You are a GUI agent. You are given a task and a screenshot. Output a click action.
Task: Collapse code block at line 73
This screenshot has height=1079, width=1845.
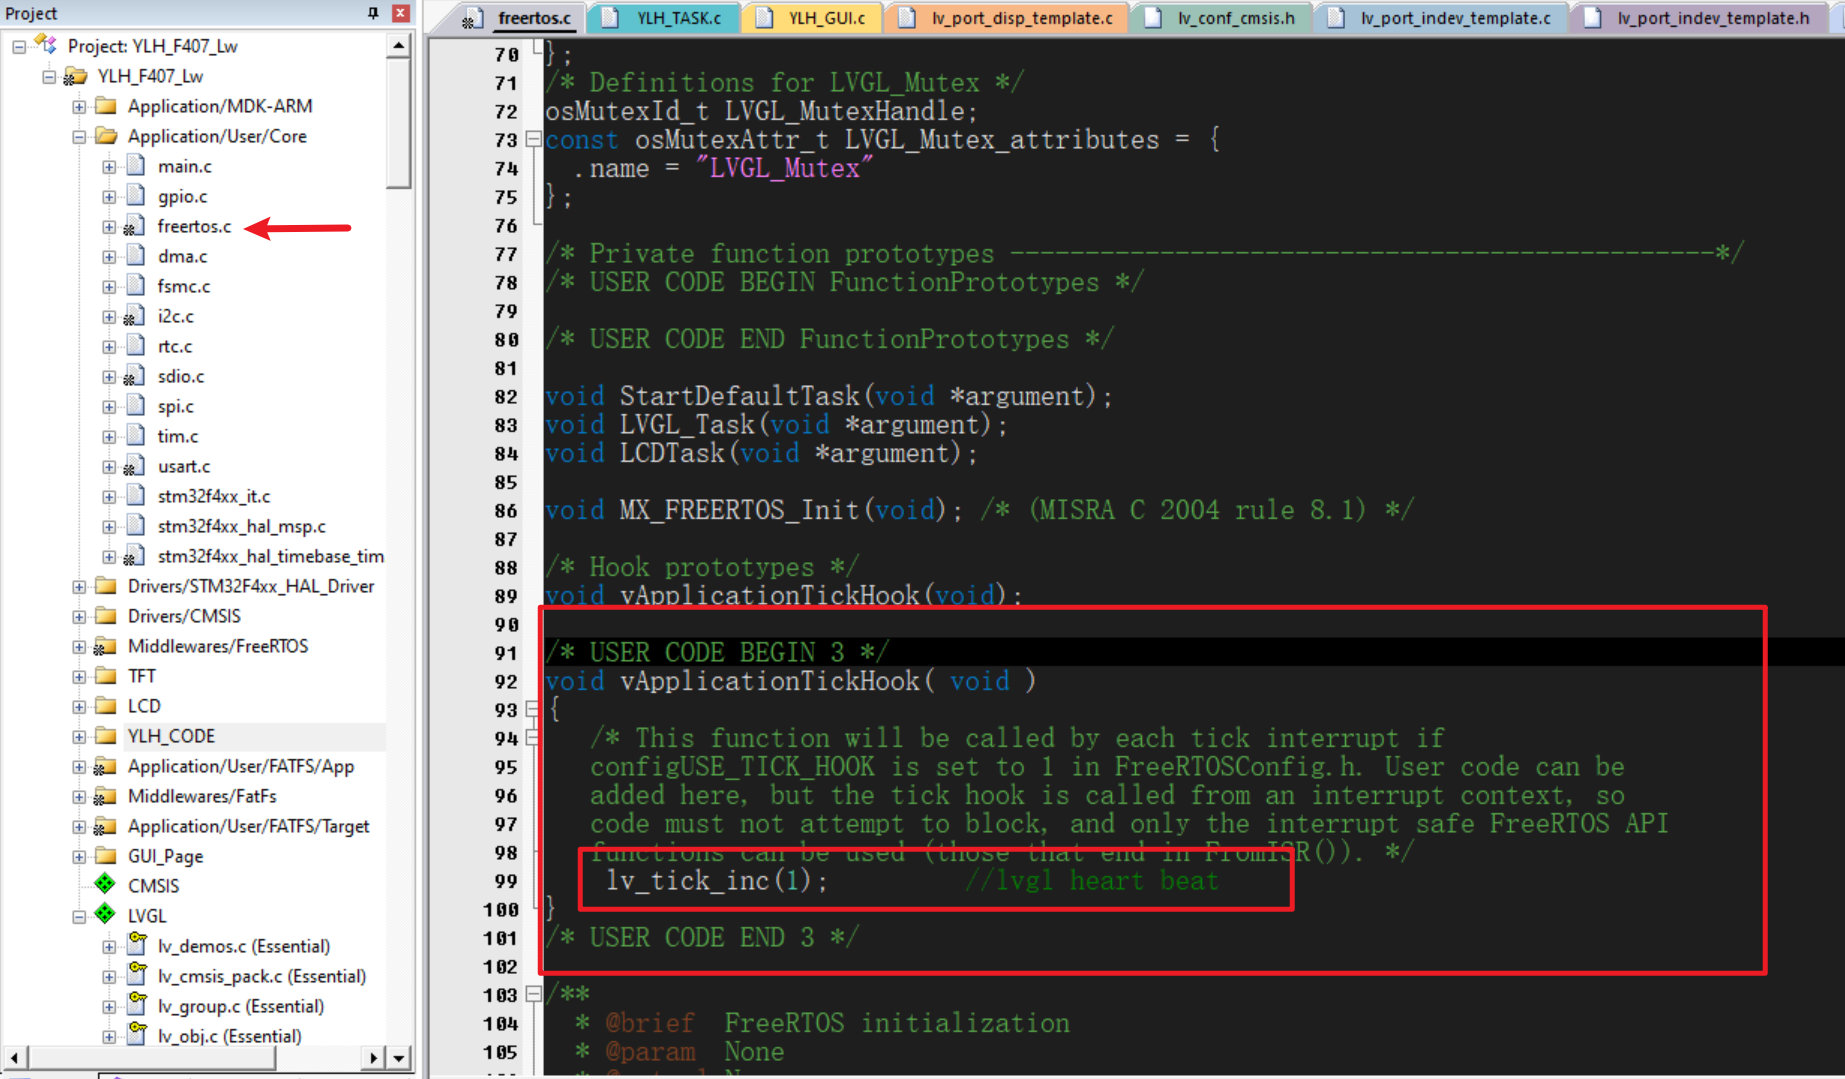click(533, 139)
